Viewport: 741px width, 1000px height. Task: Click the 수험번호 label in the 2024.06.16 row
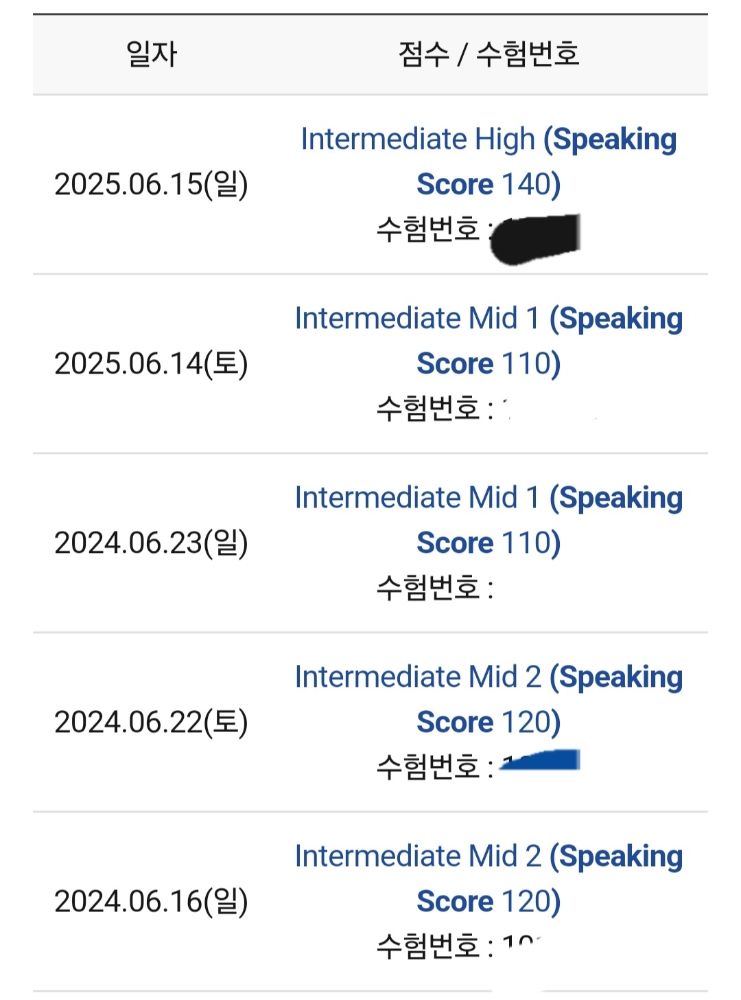(x=430, y=946)
